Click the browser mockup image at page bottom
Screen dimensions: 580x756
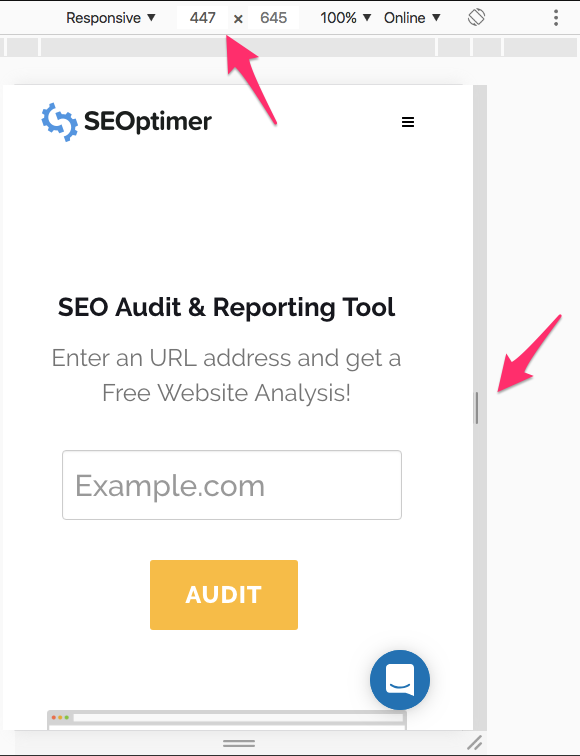tap(227, 720)
